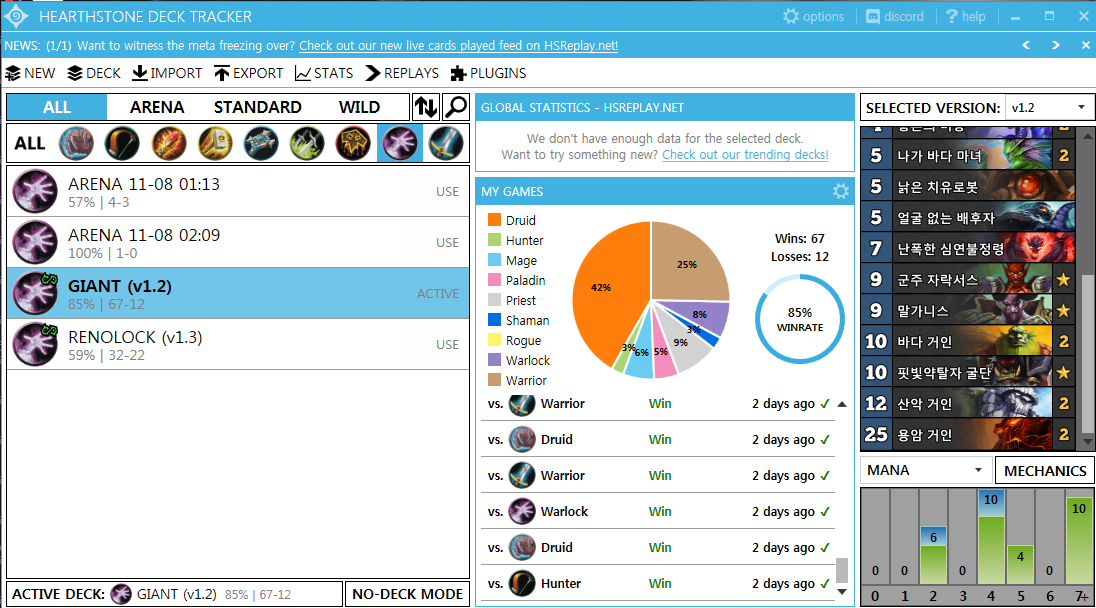Click the 4-mana bar showing 10

[x=990, y=537]
